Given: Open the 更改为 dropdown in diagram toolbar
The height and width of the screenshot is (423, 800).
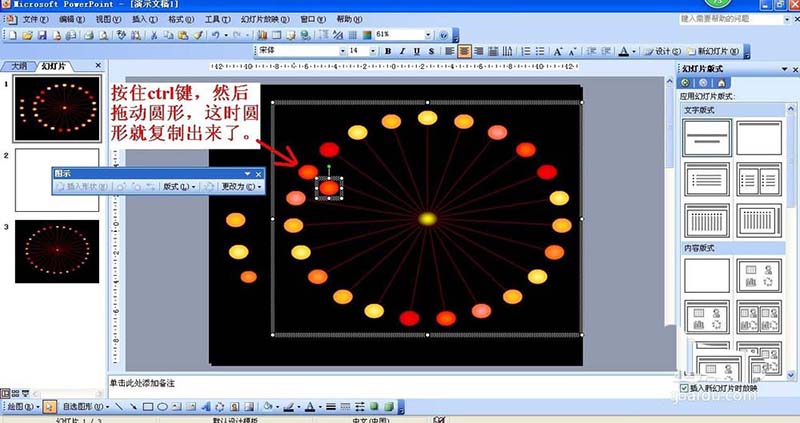Looking at the screenshot, I should (241, 187).
